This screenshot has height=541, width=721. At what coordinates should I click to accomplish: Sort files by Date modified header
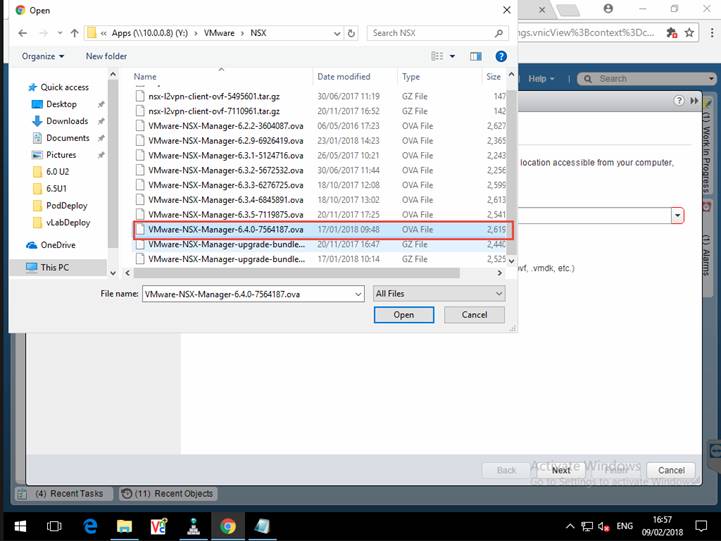point(343,77)
